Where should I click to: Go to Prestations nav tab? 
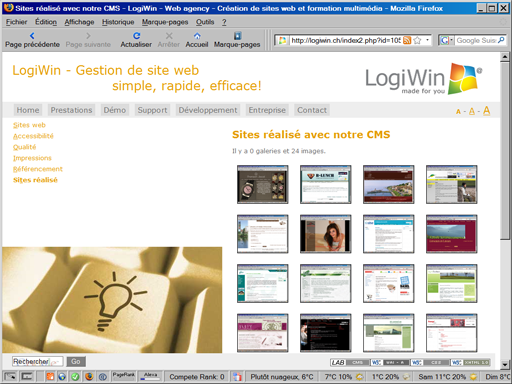click(x=71, y=110)
